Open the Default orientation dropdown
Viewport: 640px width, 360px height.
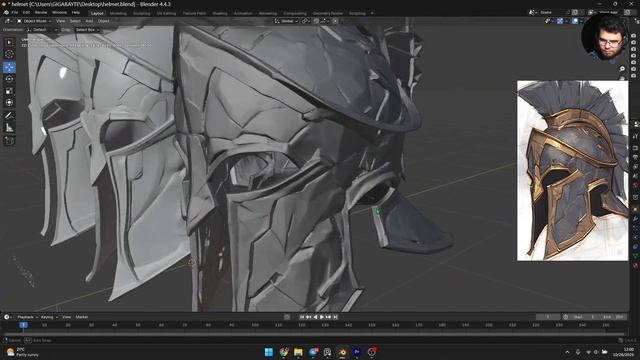[x=42, y=30]
